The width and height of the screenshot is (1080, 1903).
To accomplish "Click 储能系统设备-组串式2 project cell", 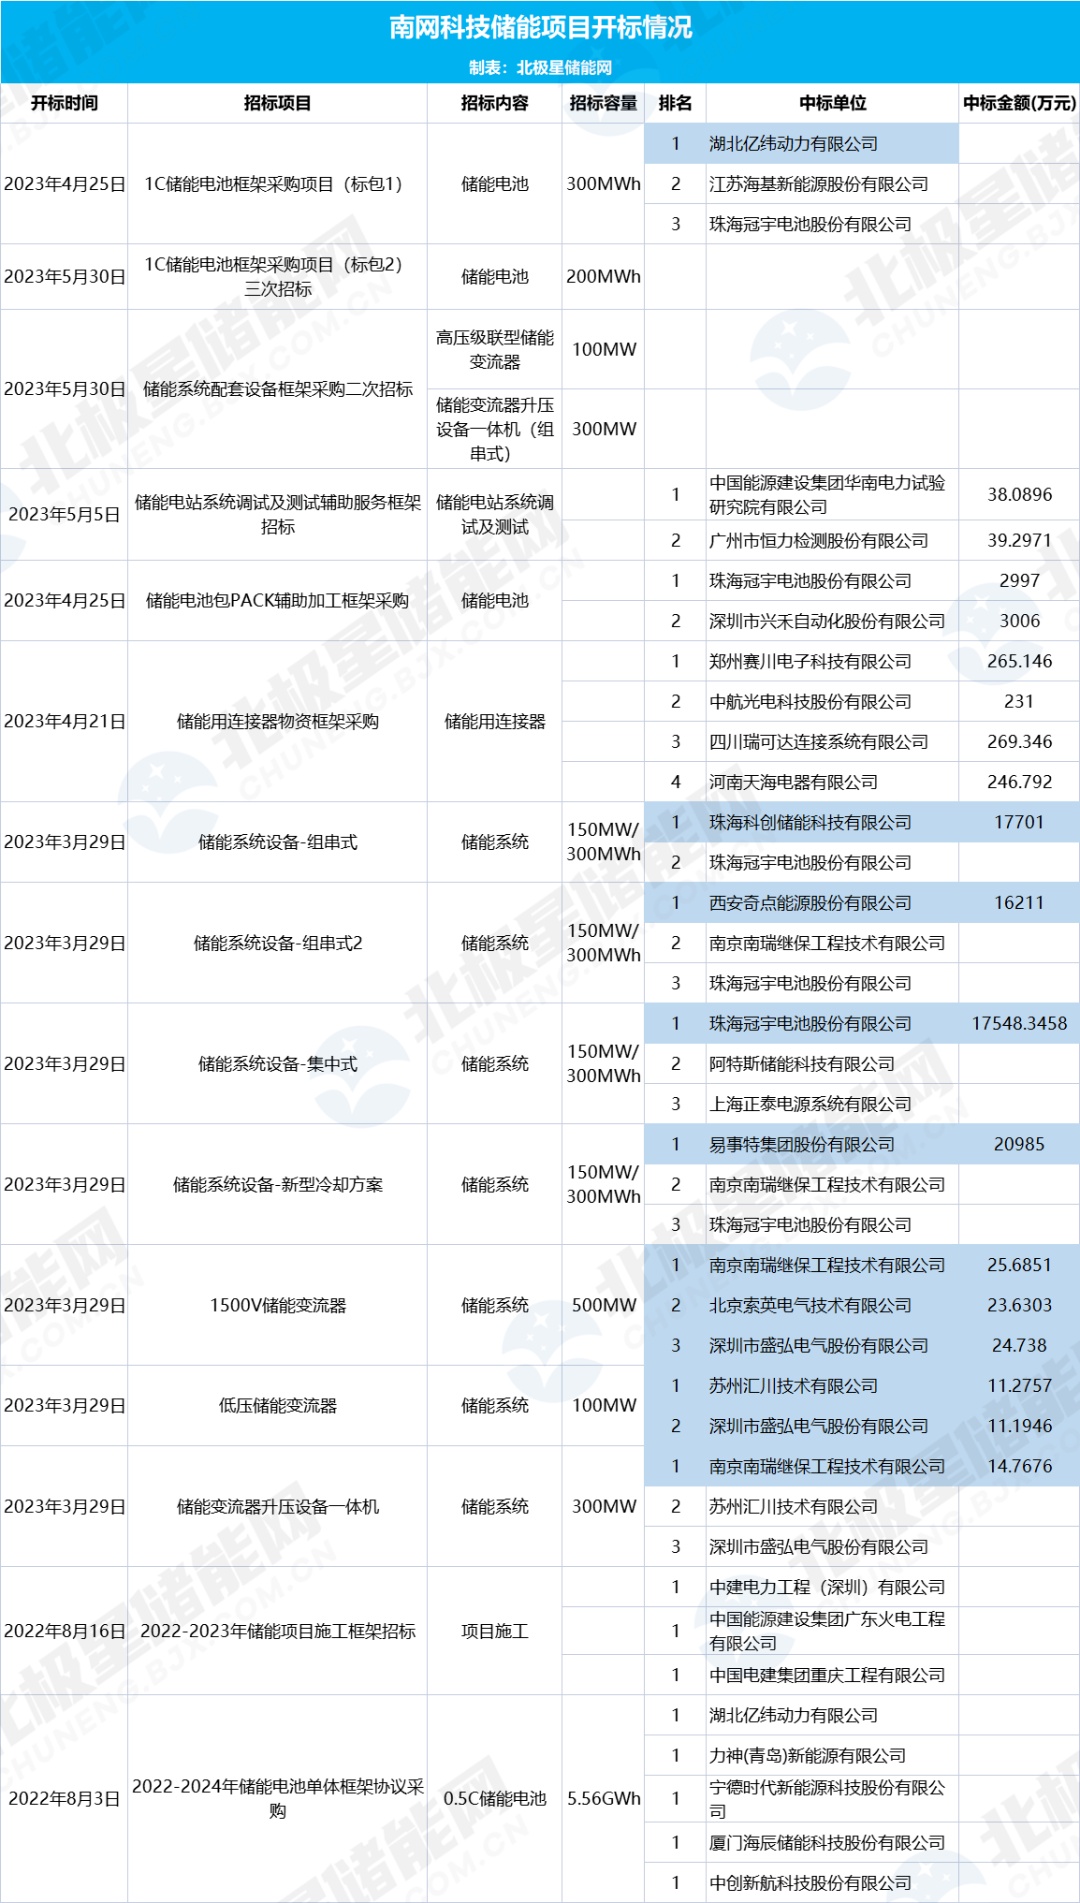I will (277, 944).
